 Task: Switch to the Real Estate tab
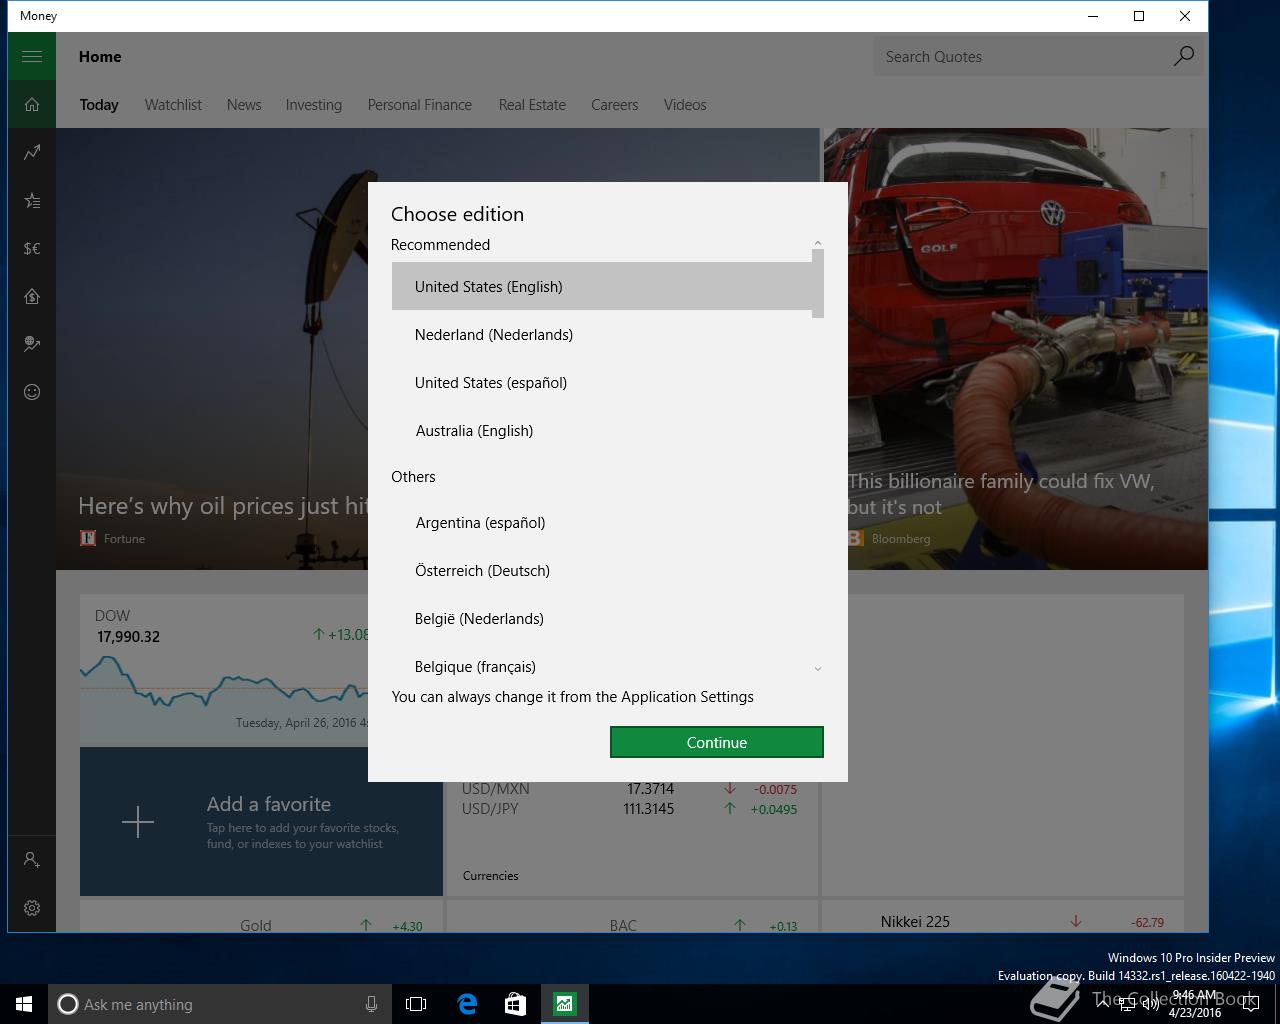(532, 104)
